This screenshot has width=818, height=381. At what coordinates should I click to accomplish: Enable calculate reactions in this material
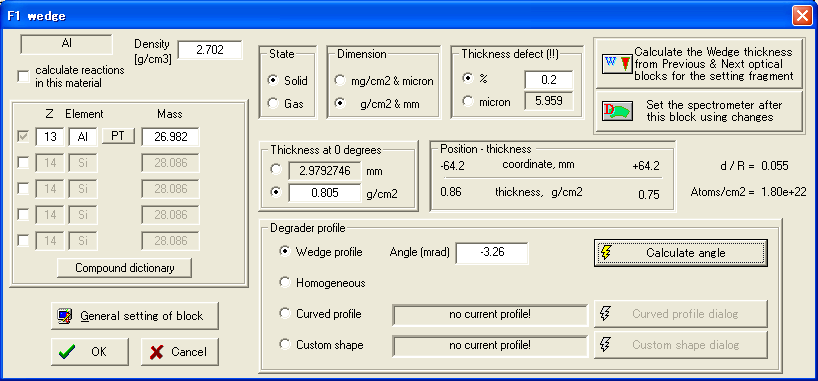click(x=23, y=76)
